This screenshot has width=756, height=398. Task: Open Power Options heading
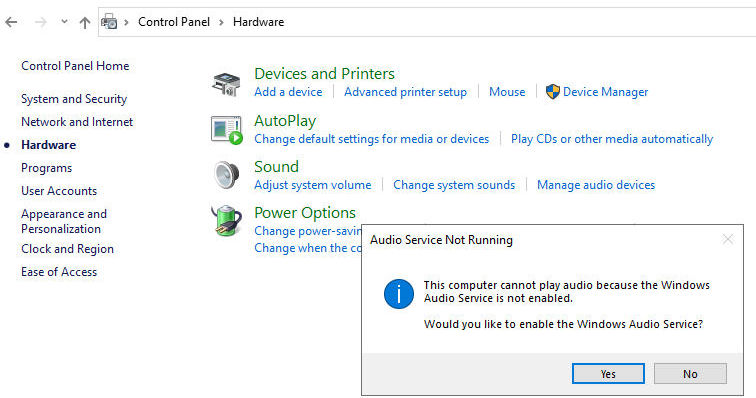pyautogui.click(x=305, y=212)
